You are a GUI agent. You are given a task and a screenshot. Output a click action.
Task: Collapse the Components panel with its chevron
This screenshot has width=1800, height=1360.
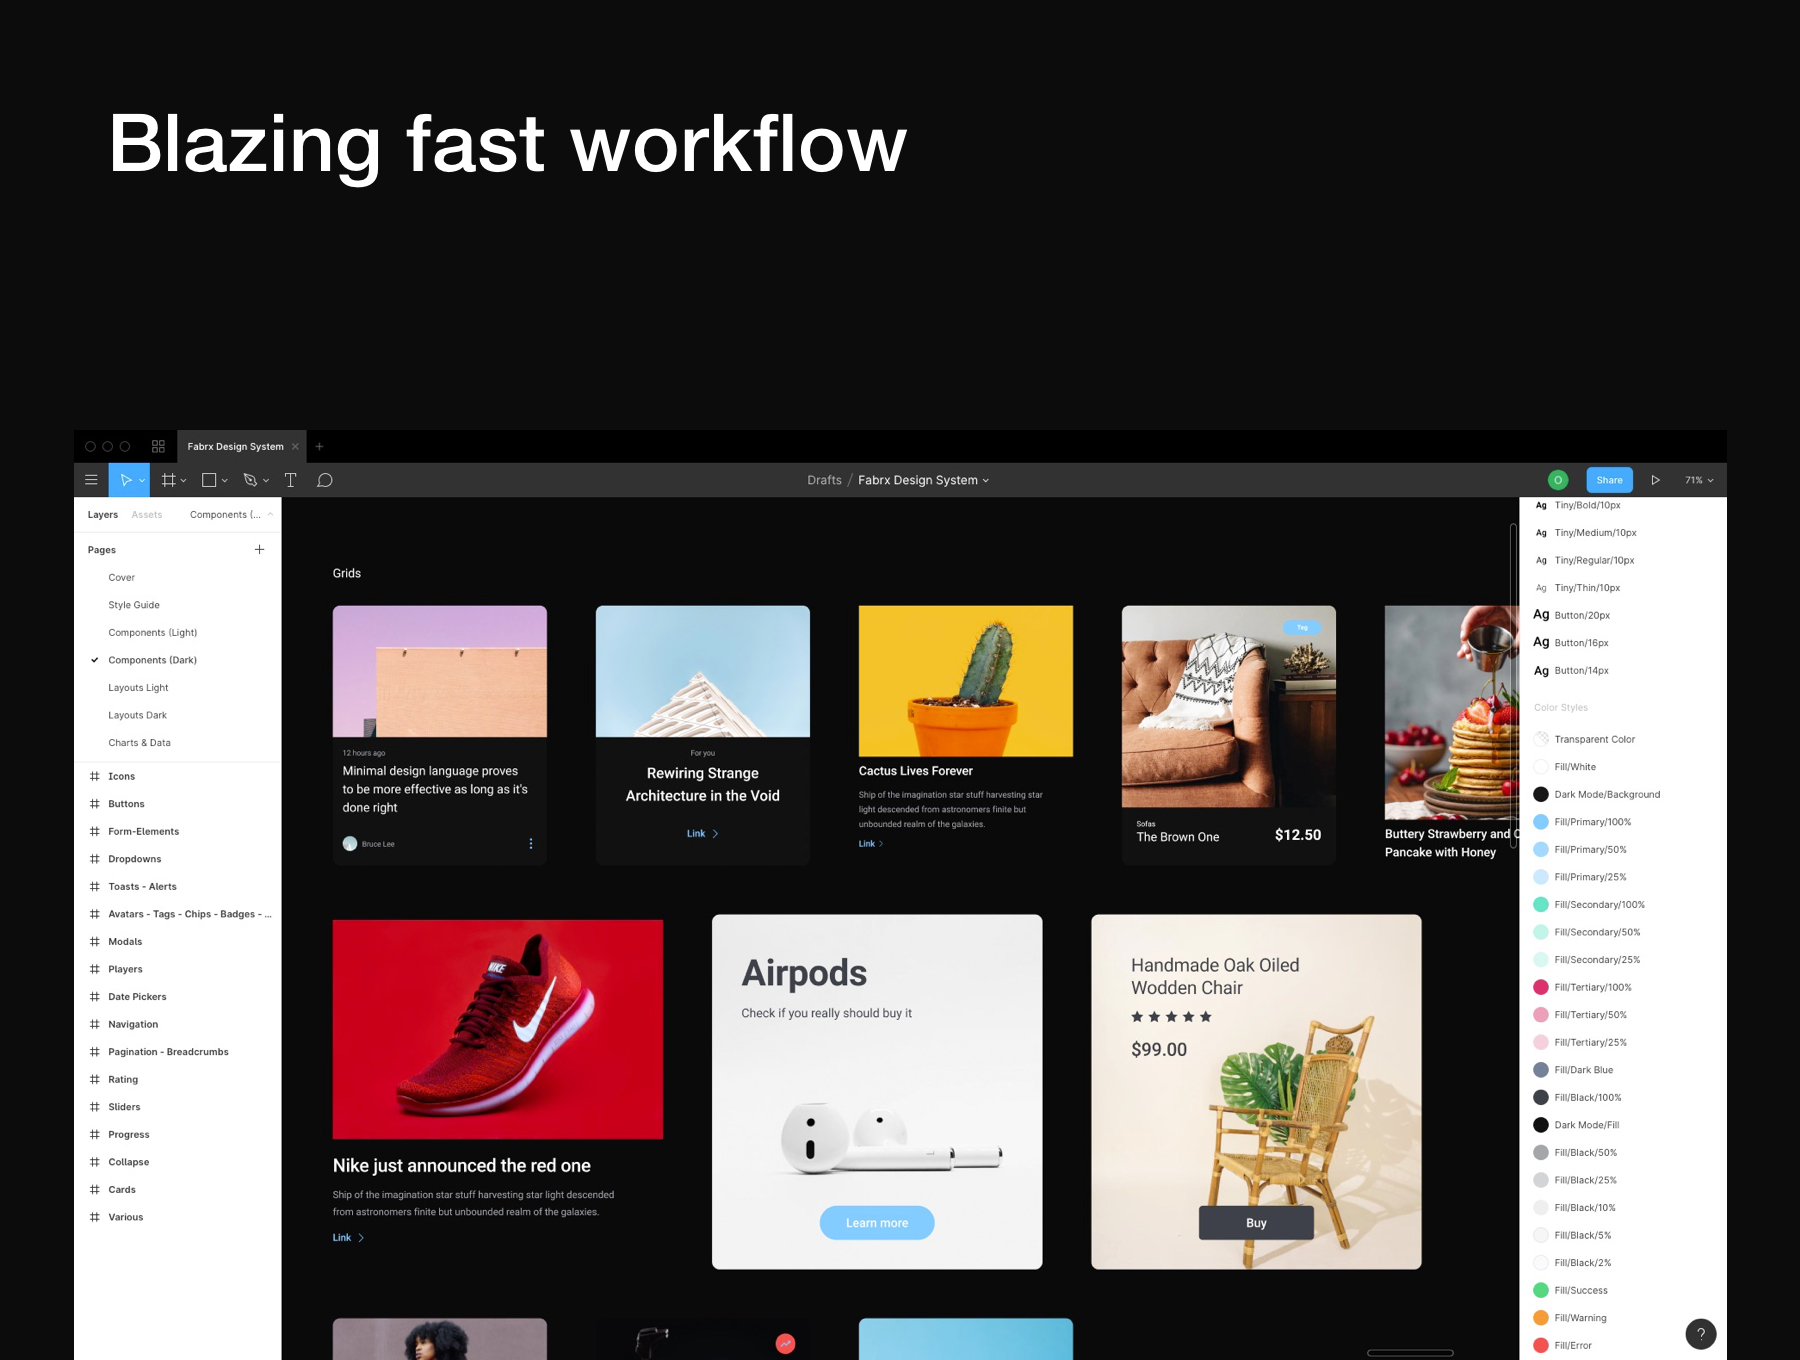tap(270, 513)
